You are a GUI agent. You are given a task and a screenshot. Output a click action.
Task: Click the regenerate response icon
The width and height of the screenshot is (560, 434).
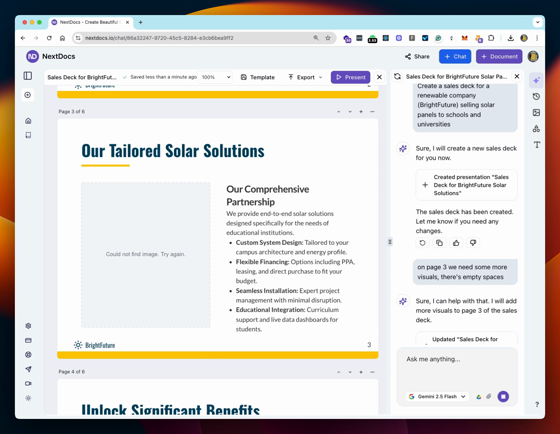(x=422, y=243)
